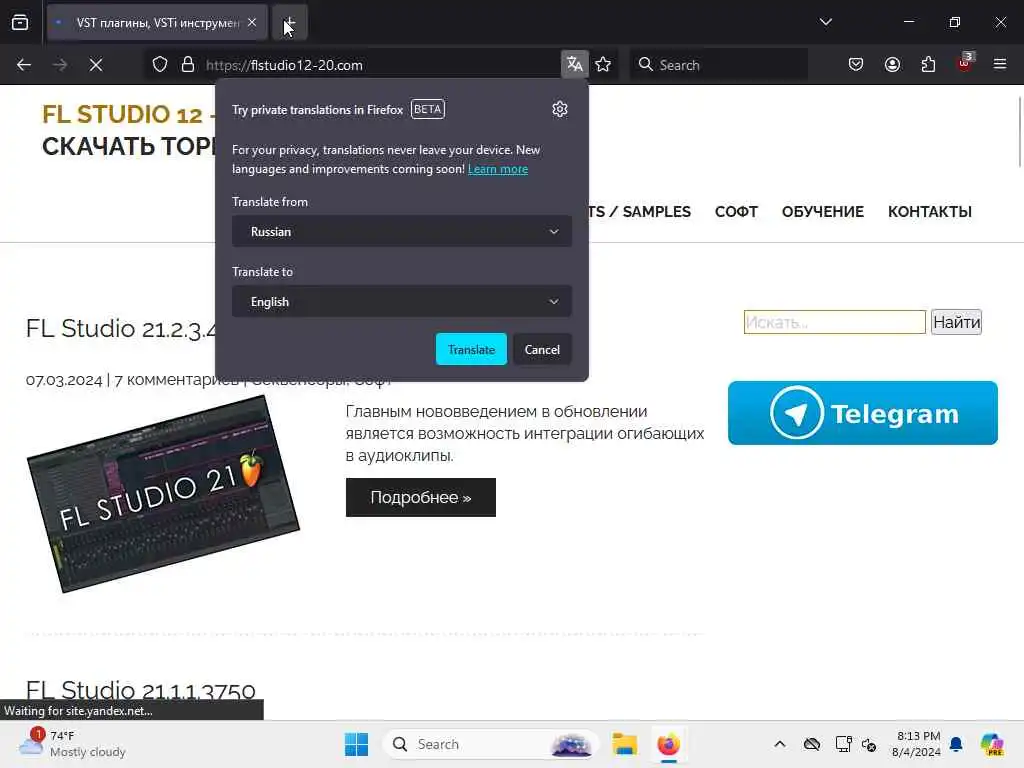This screenshot has width=1024, height=768.
Task: Open translation settings gear icon
Action: (560, 109)
